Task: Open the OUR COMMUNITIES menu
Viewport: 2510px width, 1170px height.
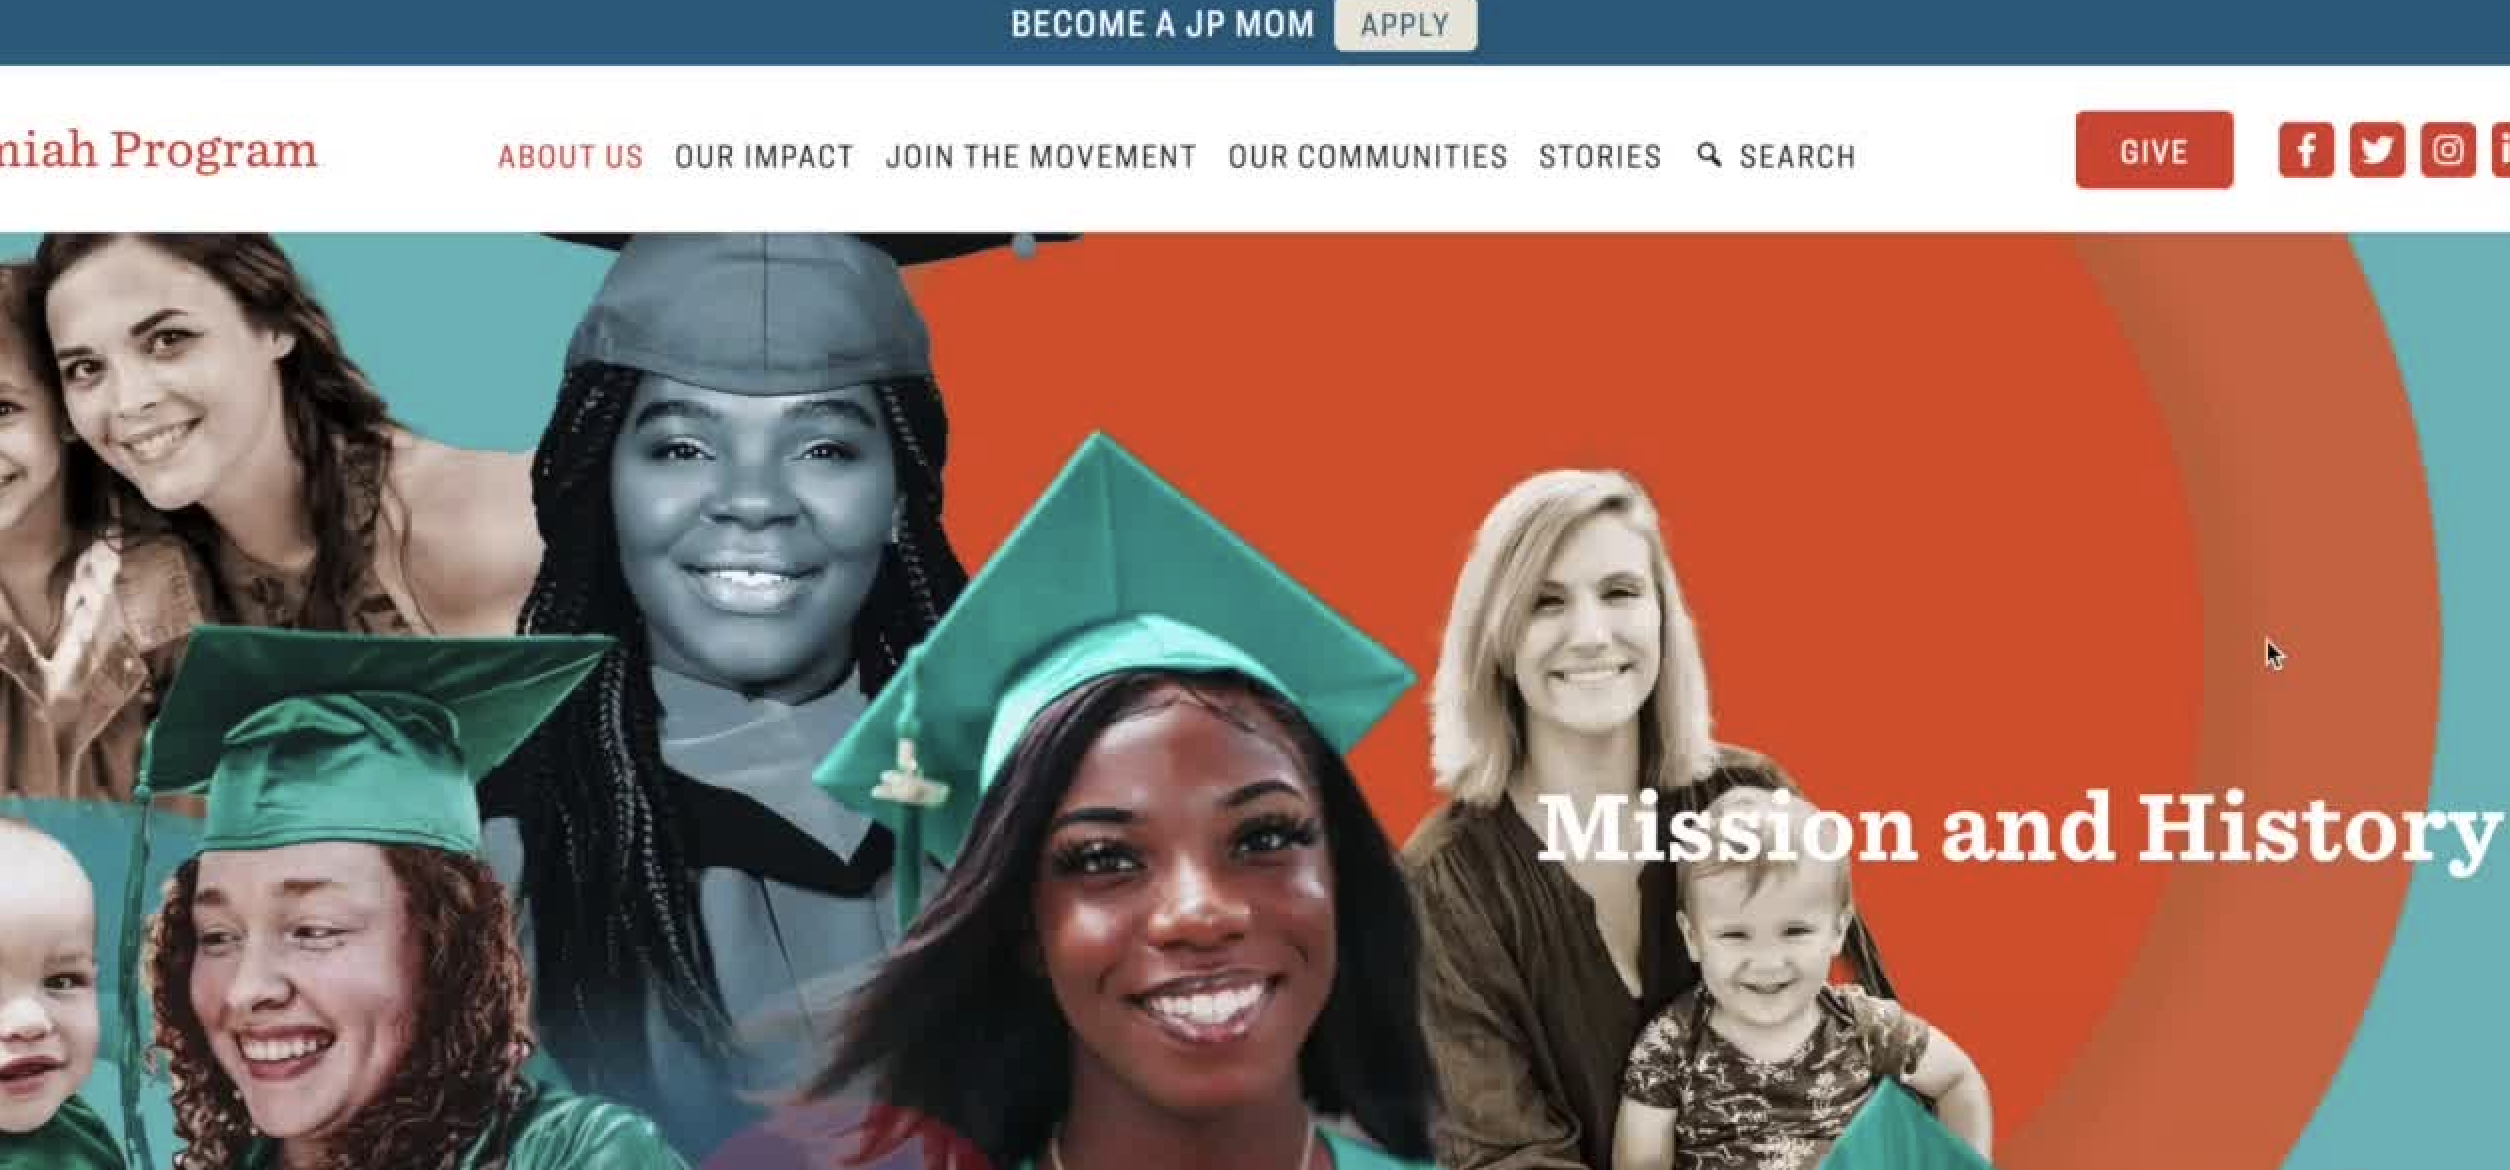Action: click(1367, 157)
